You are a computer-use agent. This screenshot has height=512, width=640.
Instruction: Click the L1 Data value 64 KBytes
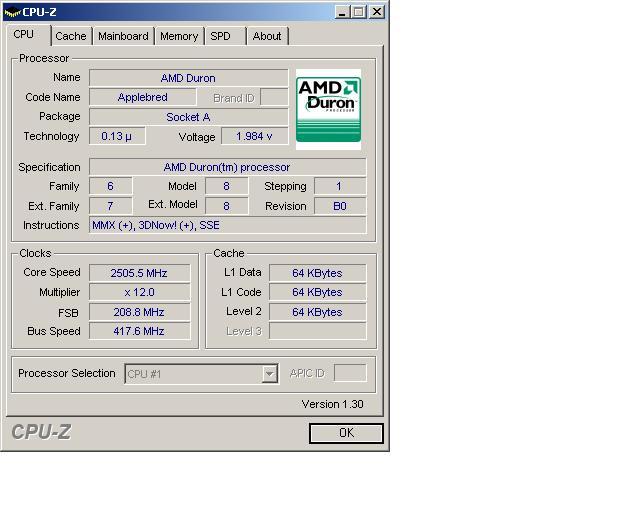coord(318,273)
